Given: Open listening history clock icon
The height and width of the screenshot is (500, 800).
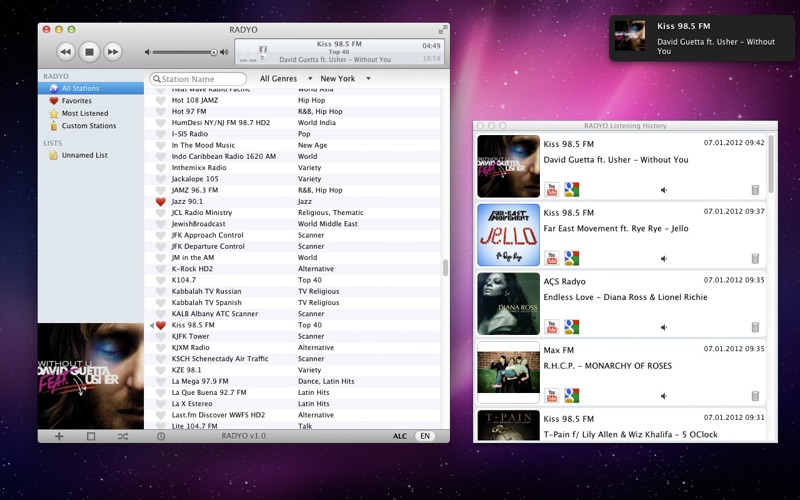Looking at the screenshot, I should click(x=161, y=436).
